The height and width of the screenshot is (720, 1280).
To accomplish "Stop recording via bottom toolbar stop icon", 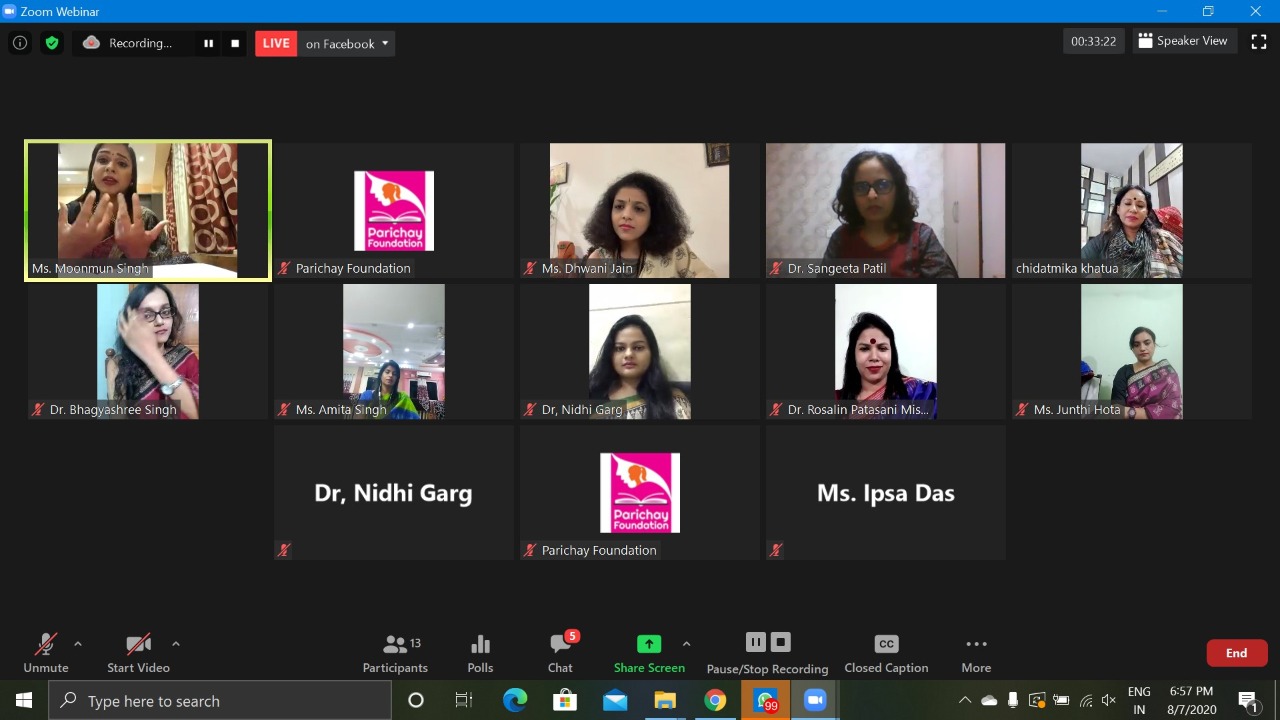I will (781, 642).
